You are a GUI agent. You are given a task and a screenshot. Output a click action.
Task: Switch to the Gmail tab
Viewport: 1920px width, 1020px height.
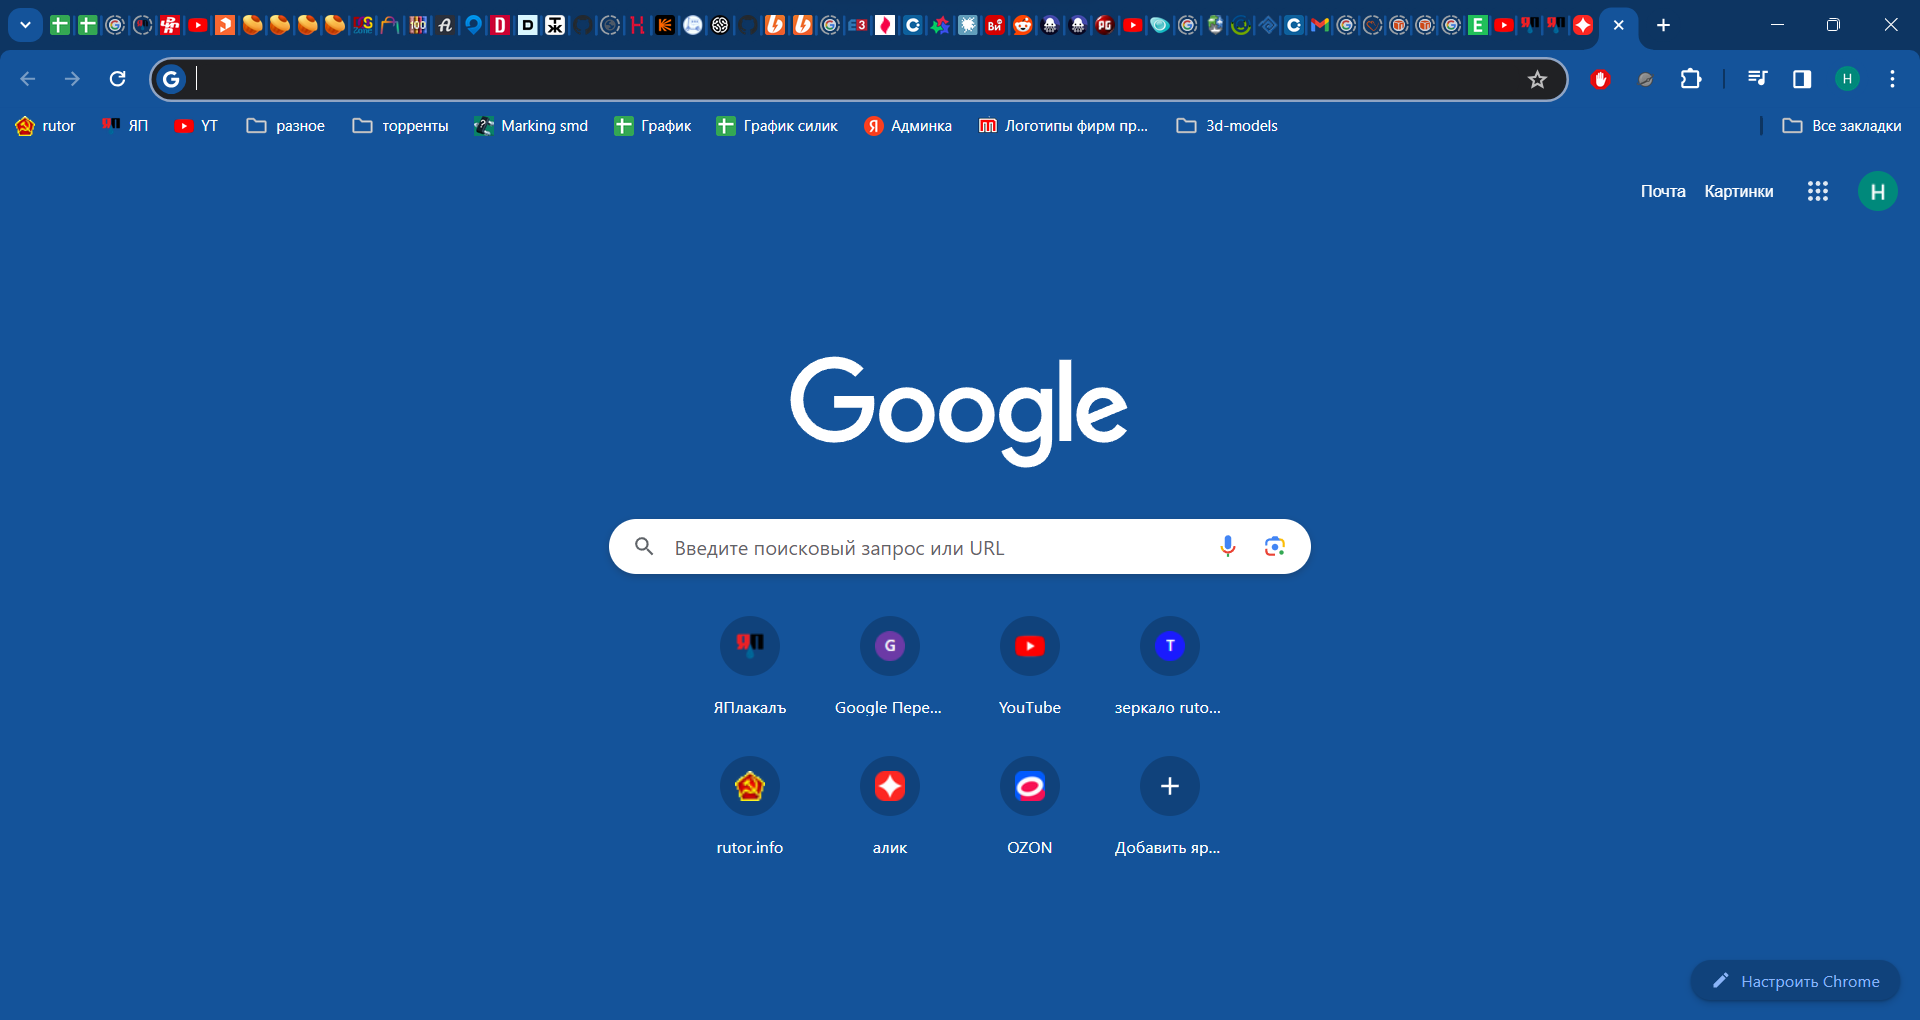pyautogui.click(x=1320, y=25)
